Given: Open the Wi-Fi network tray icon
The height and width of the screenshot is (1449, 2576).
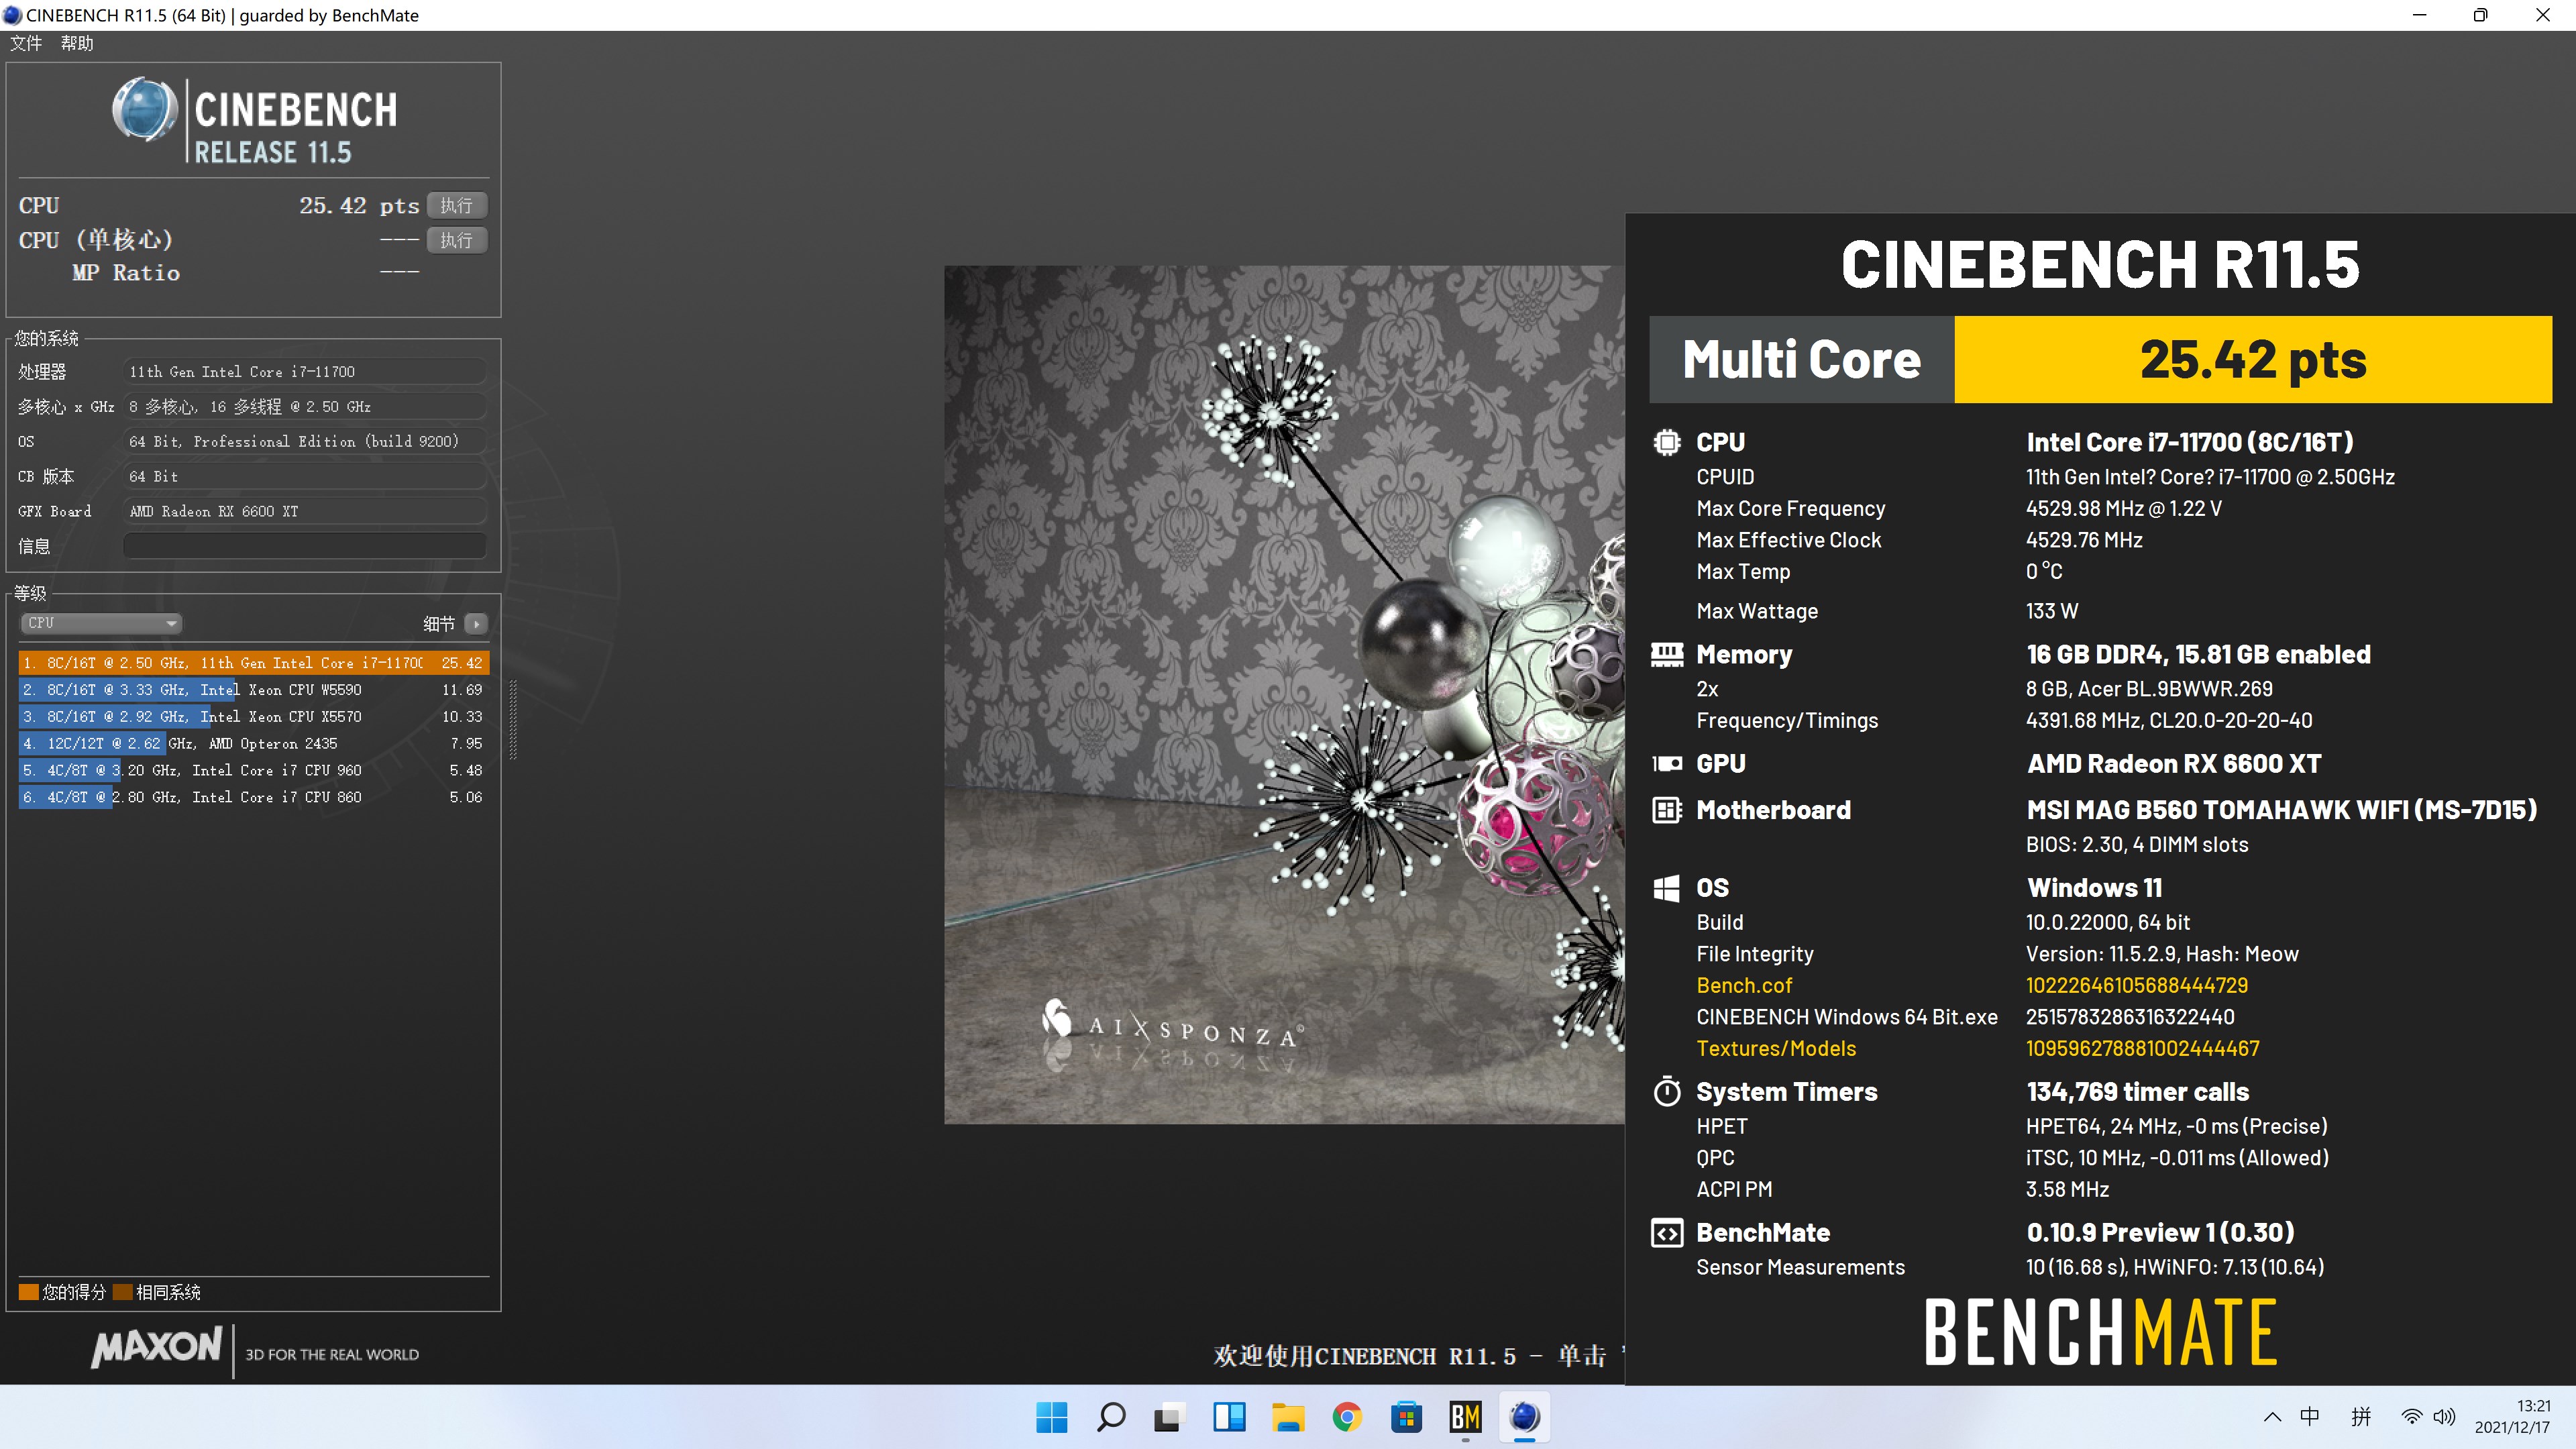Looking at the screenshot, I should tap(2412, 1417).
